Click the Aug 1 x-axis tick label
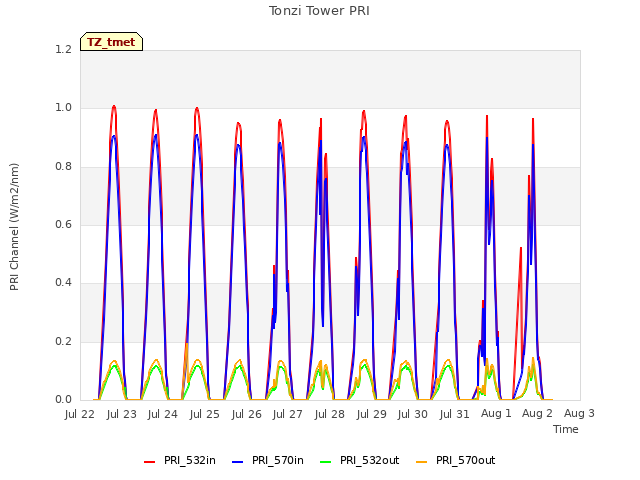 pos(496,413)
